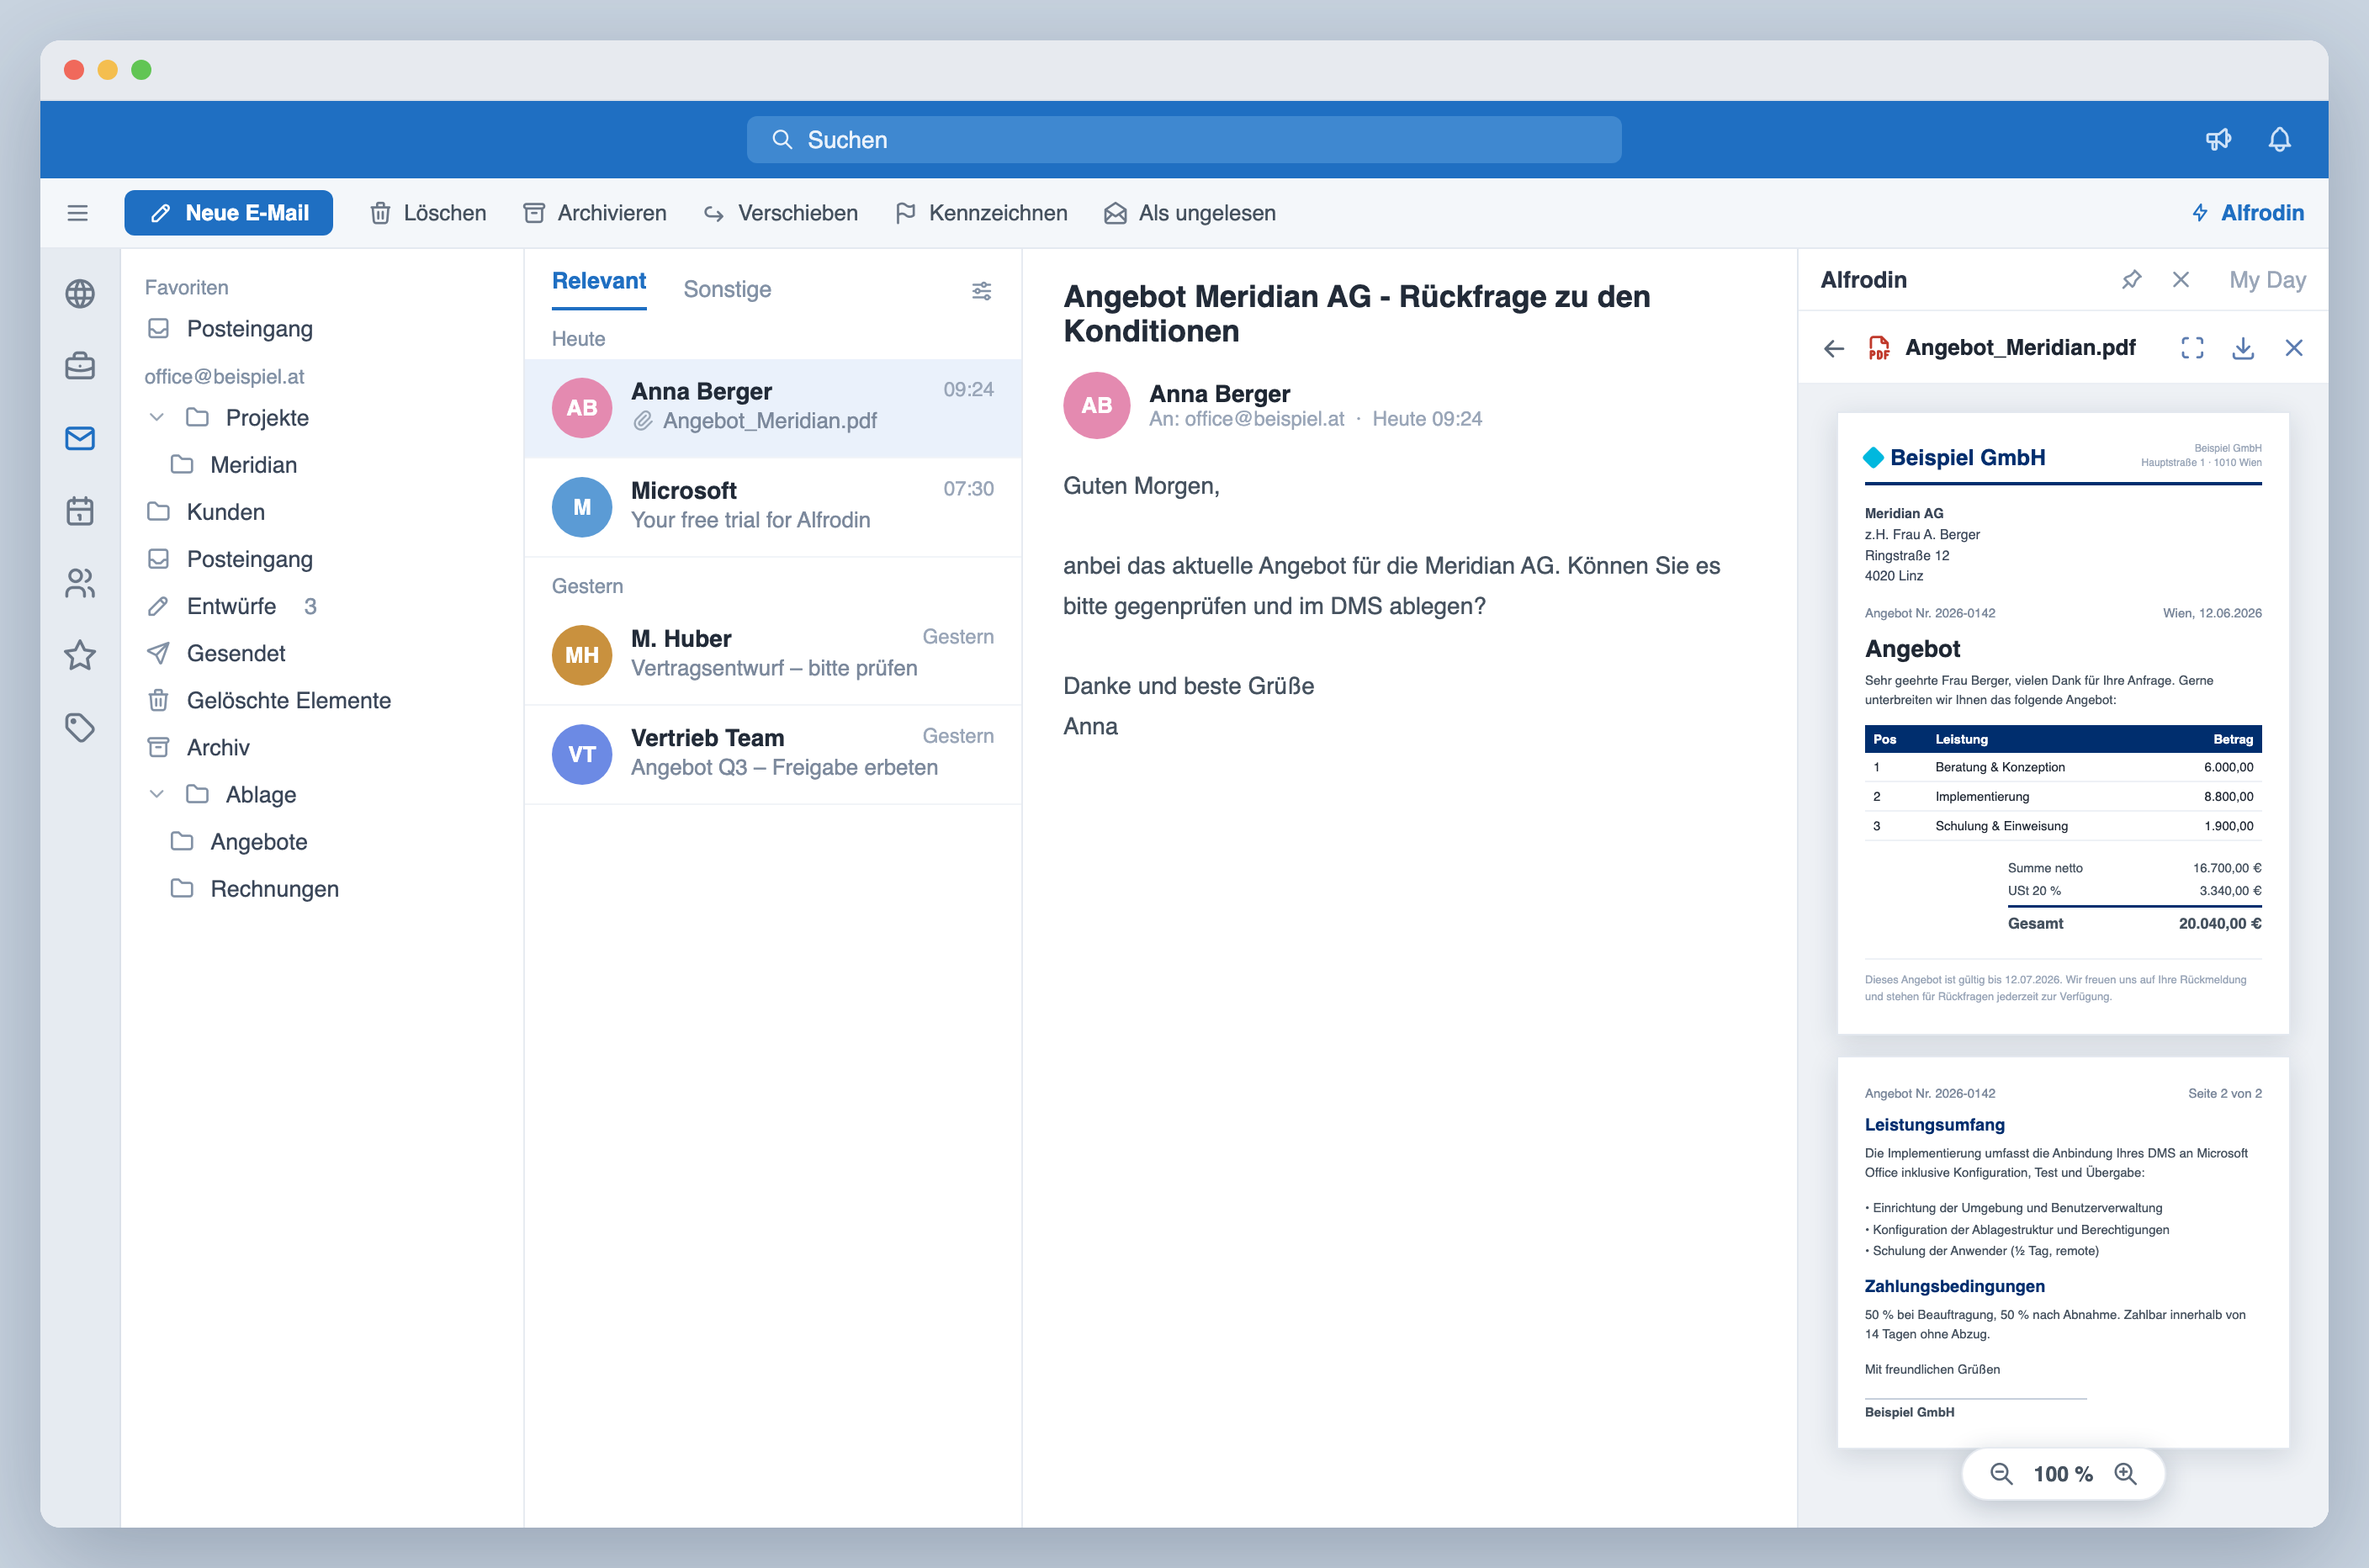
Task: Click in the Suchen search field
Action: (1184, 139)
